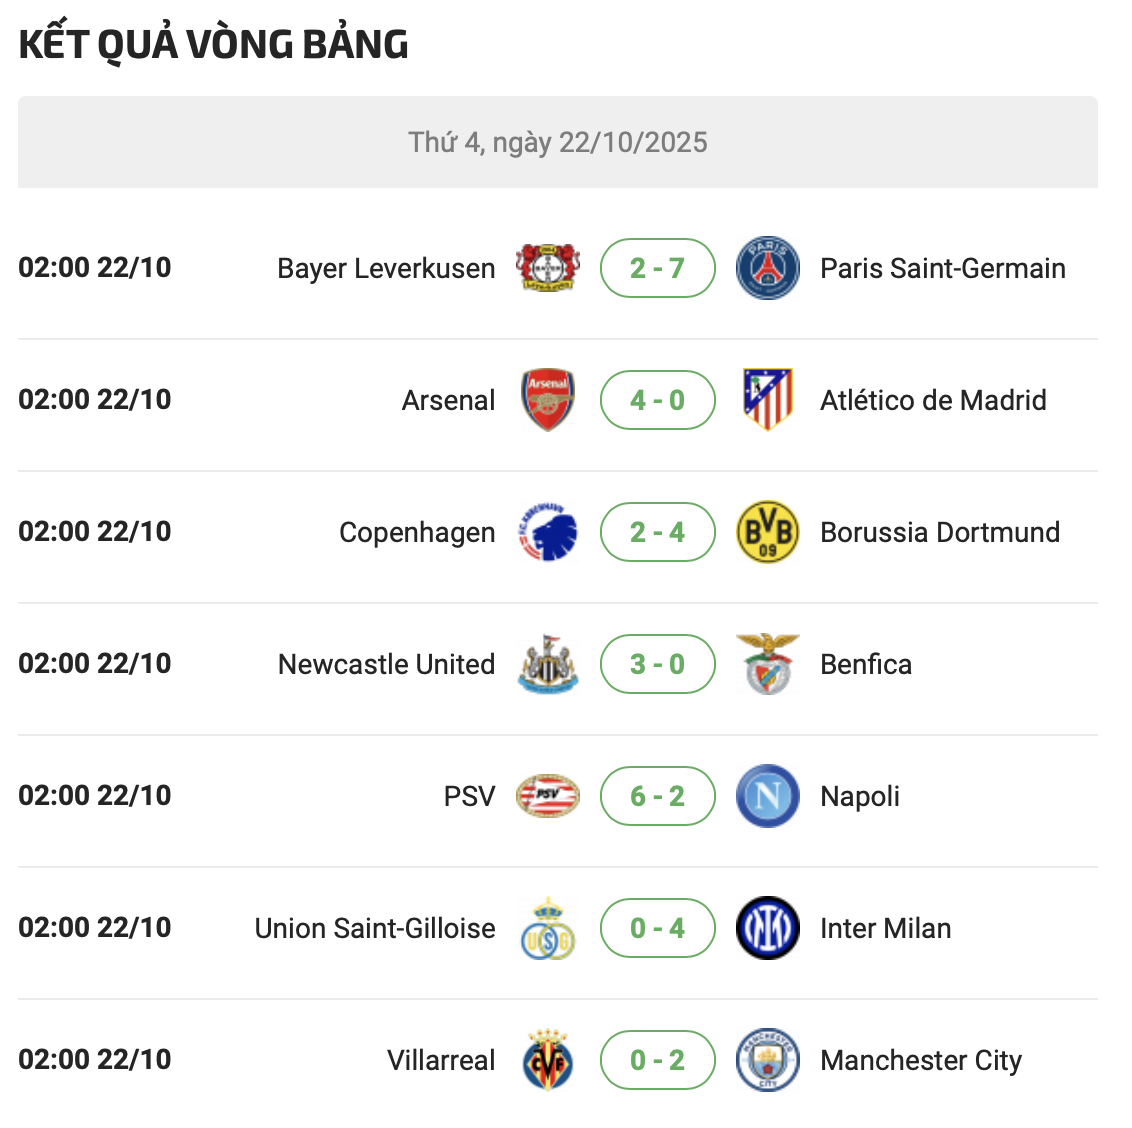This screenshot has height=1128, width=1132.
Task: Click the Newcastle United crest
Action: [x=547, y=664]
